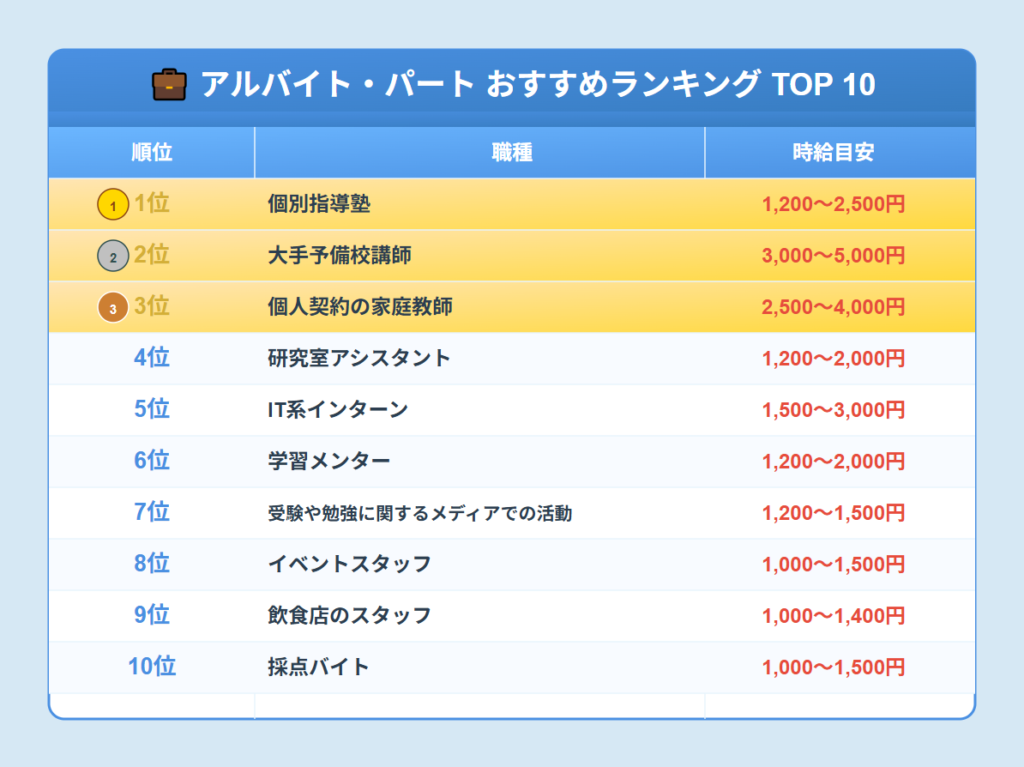1024x767 pixels.
Task: Select the 9位 rank cell
Action: click(x=152, y=615)
